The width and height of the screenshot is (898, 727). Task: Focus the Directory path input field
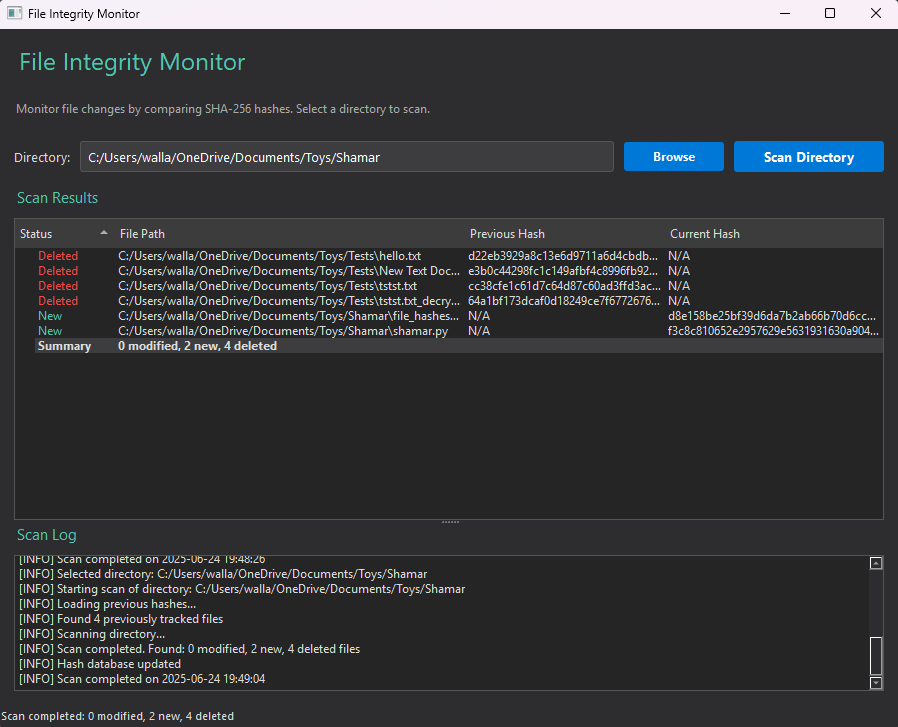coord(346,157)
